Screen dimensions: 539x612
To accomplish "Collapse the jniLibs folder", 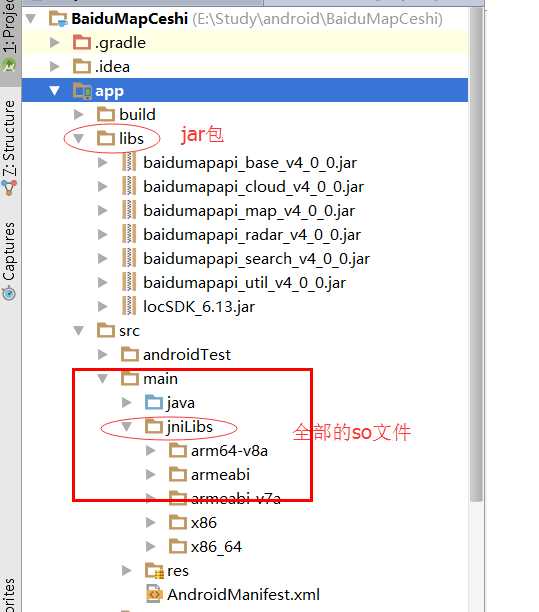I will (126, 427).
